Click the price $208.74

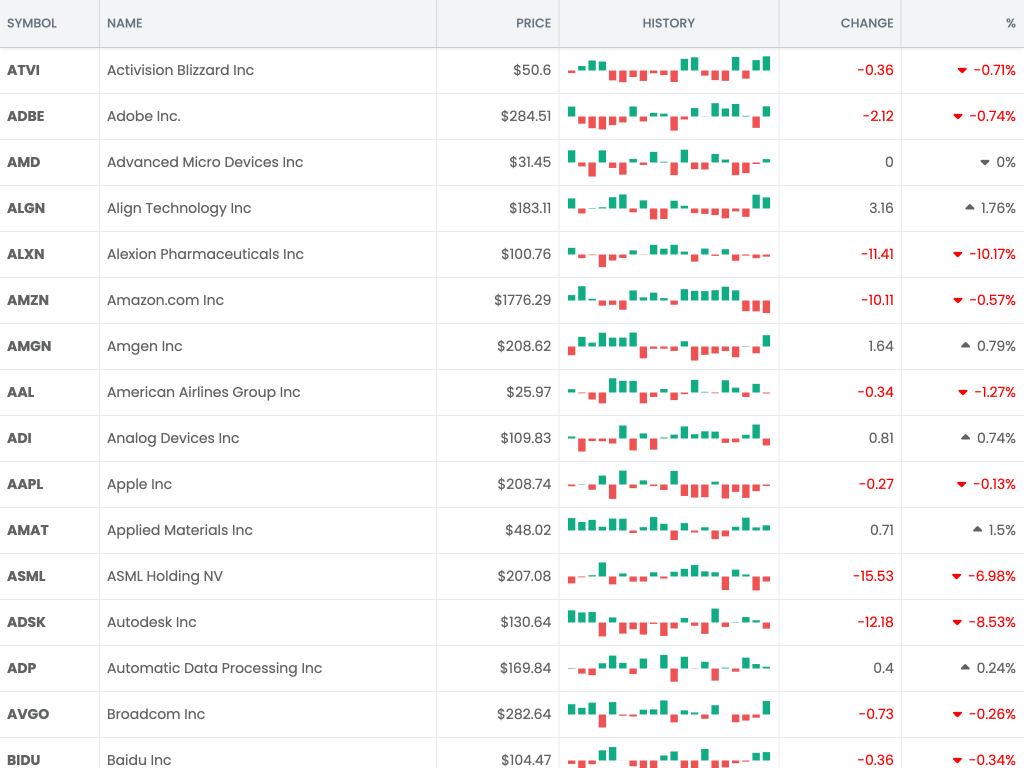coord(524,484)
